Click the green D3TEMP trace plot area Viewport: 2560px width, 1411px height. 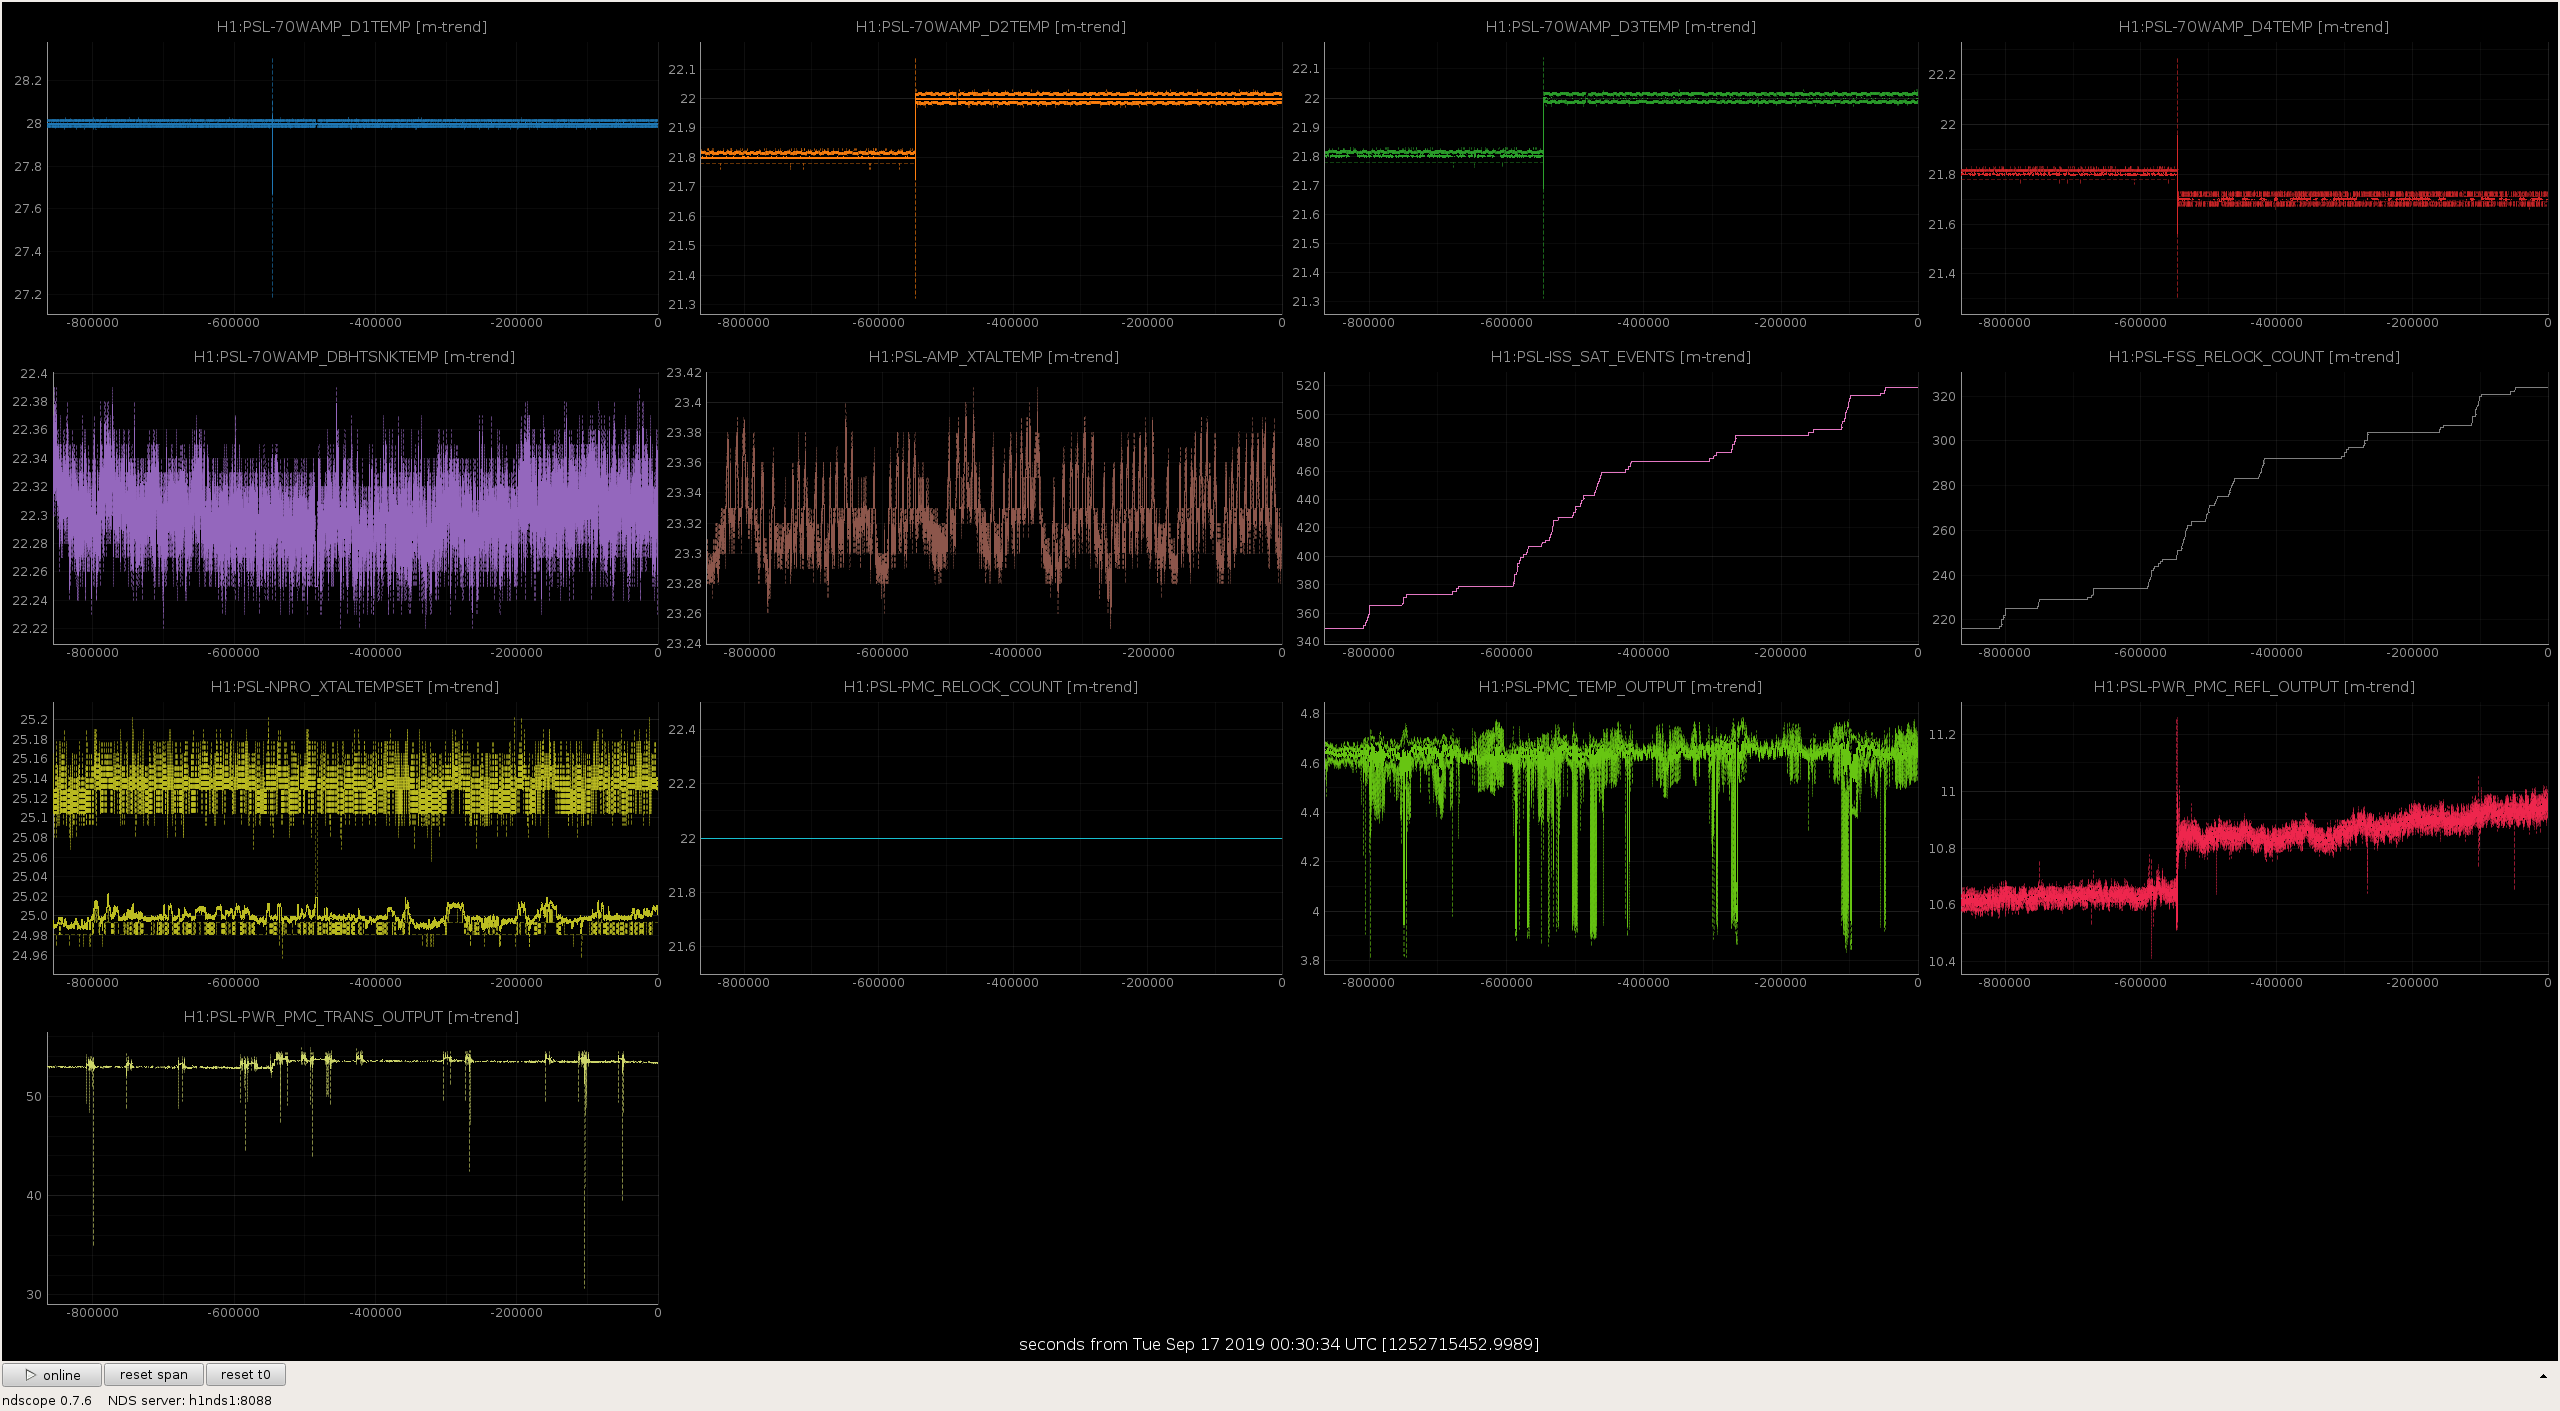tap(1621, 178)
